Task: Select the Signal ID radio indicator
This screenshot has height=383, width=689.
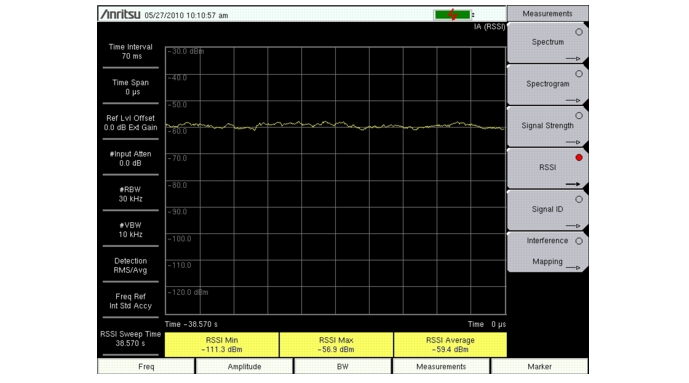Action: click(579, 199)
